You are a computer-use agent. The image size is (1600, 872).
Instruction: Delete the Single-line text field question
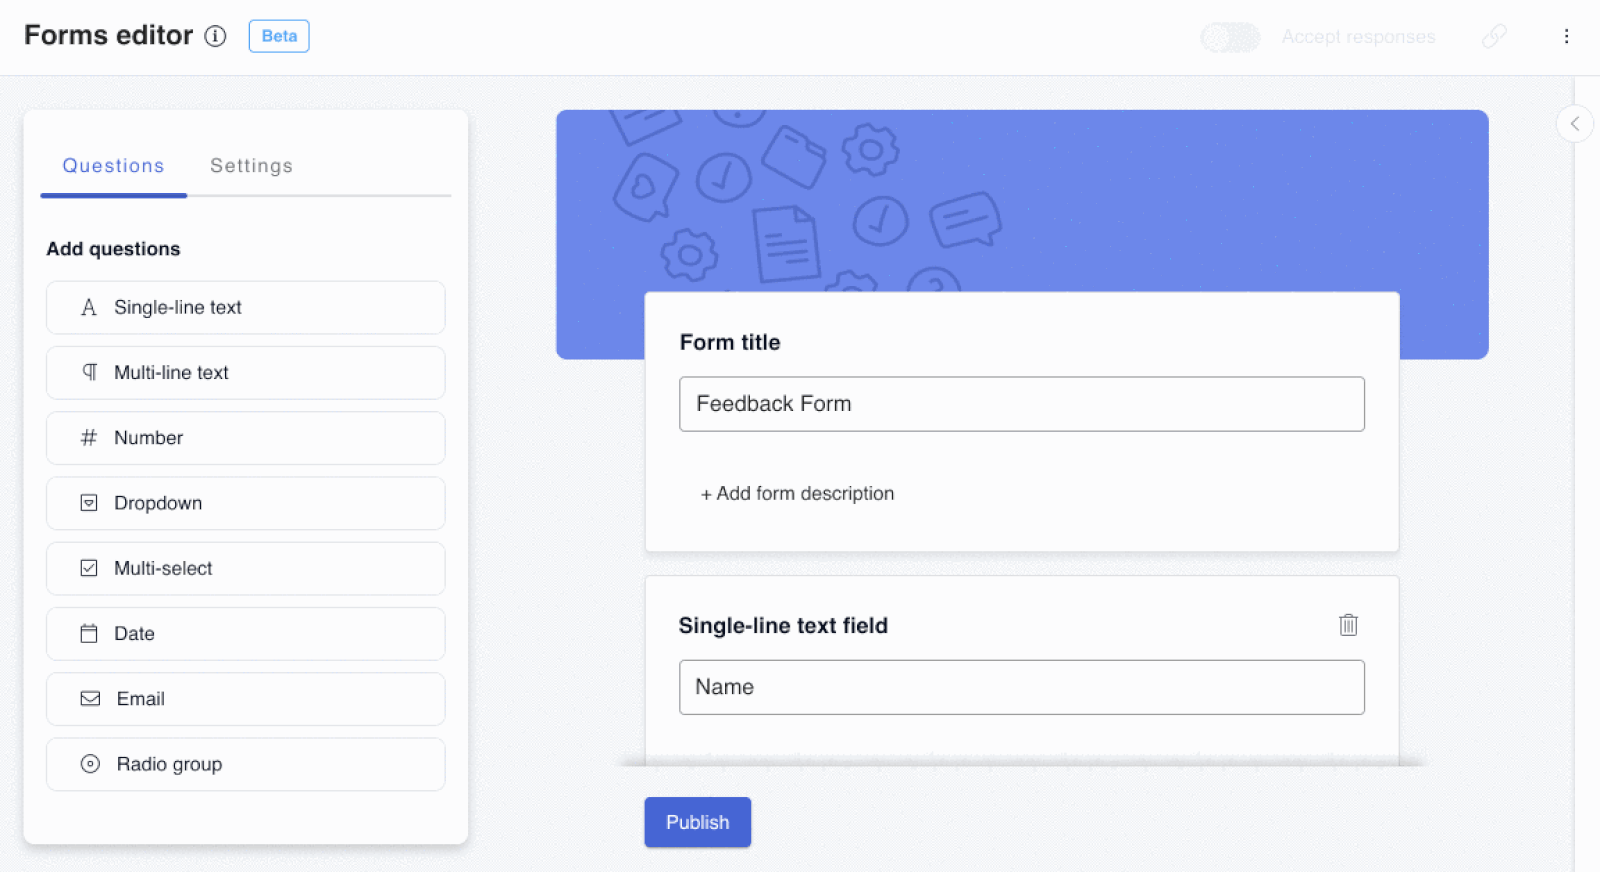click(x=1348, y=625)
